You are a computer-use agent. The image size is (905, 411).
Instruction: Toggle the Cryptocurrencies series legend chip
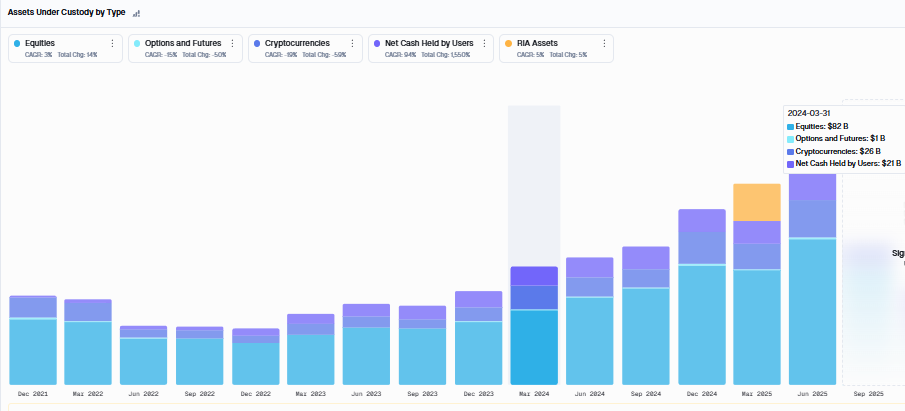[x=305, y=48]
